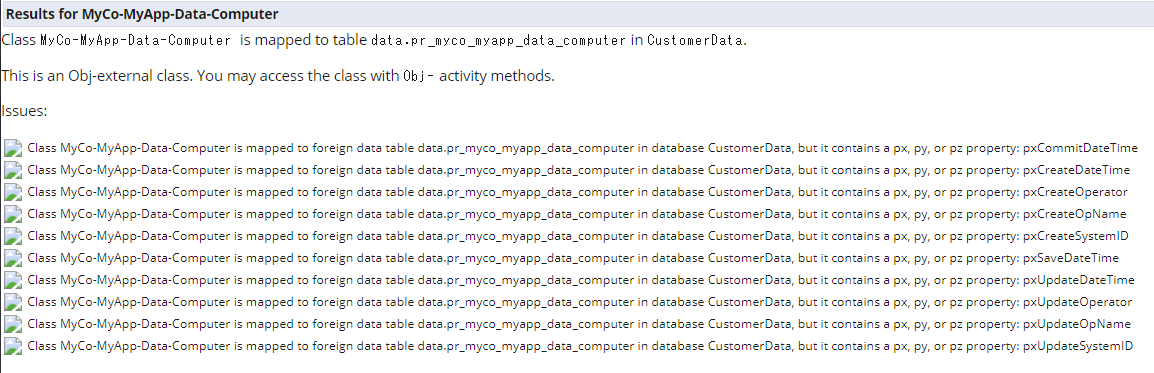Click the pxCreateSystemID property name at line end

pyautogui.click(x=1076, y=236)
